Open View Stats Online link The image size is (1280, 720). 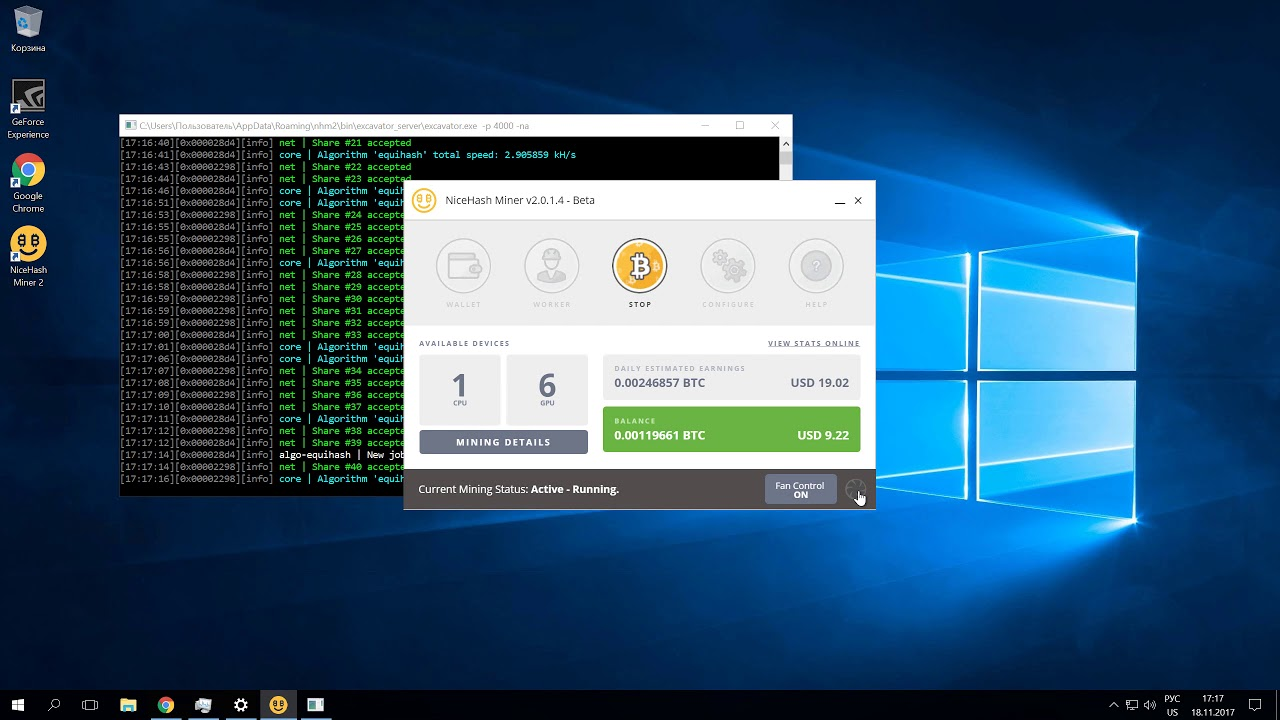tap(813, 343)
